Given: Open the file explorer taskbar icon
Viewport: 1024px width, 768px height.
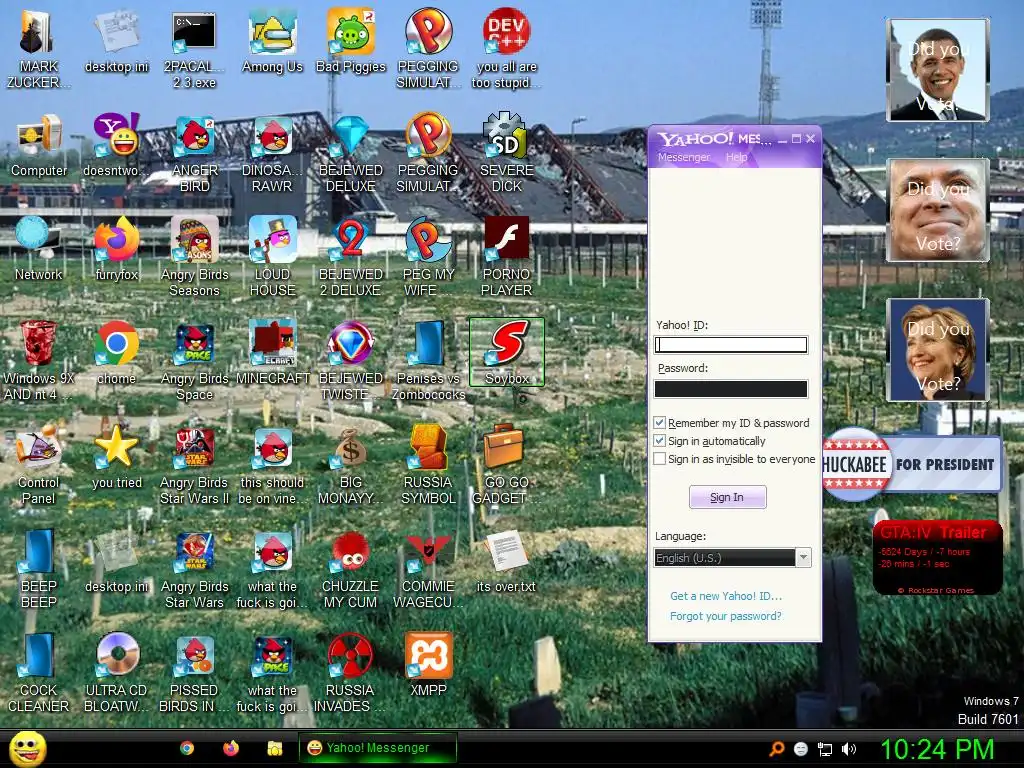Looking at the screenshot, I should 275,748.
